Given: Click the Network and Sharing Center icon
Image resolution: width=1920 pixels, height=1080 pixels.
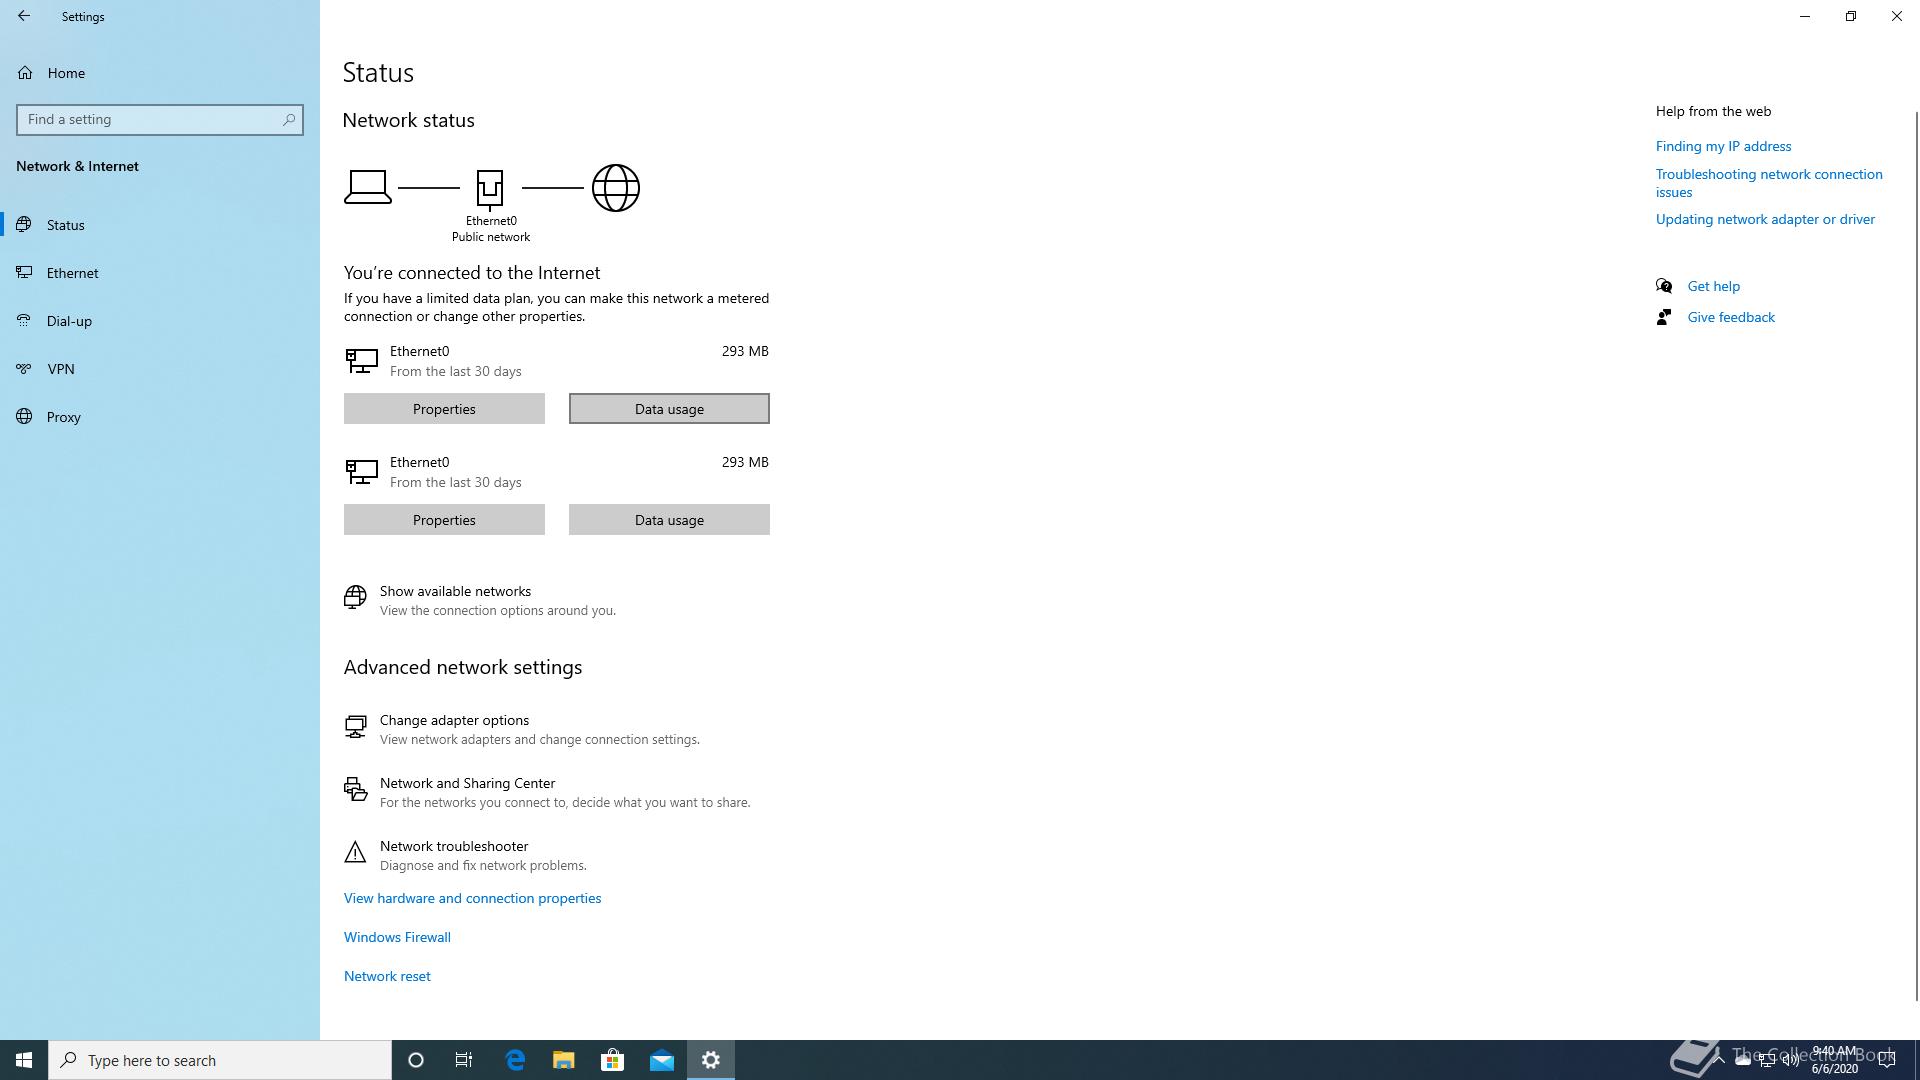Looking at the screenshot, I should (x=355, y=790).
